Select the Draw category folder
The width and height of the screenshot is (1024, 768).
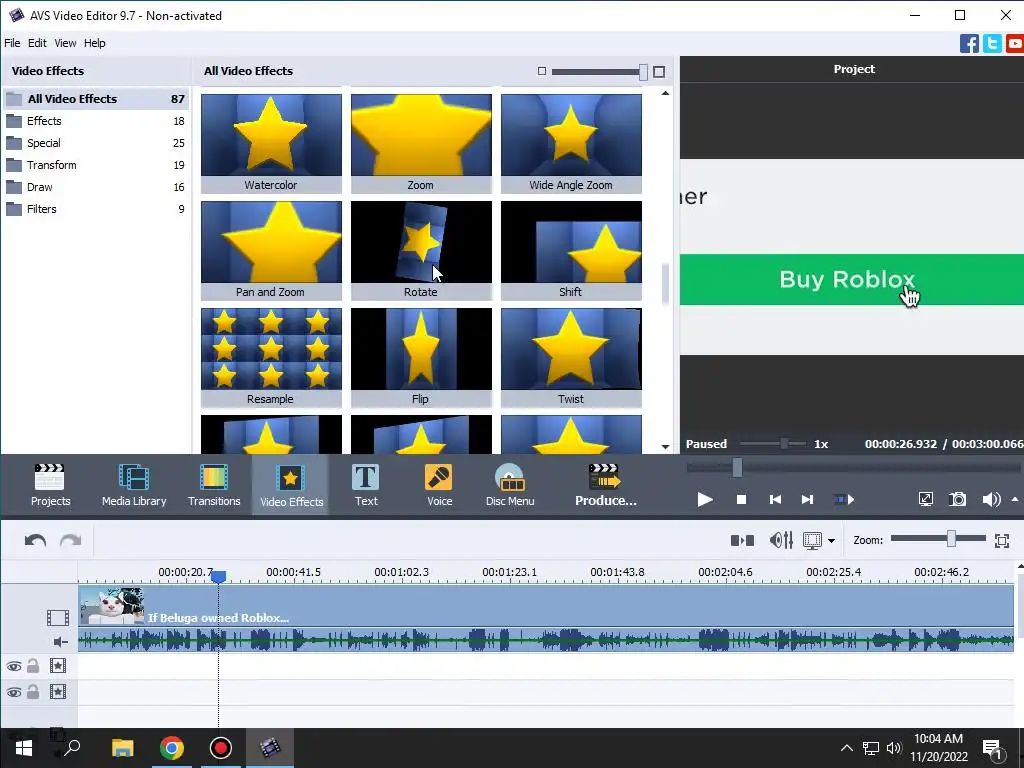point(96,187)
